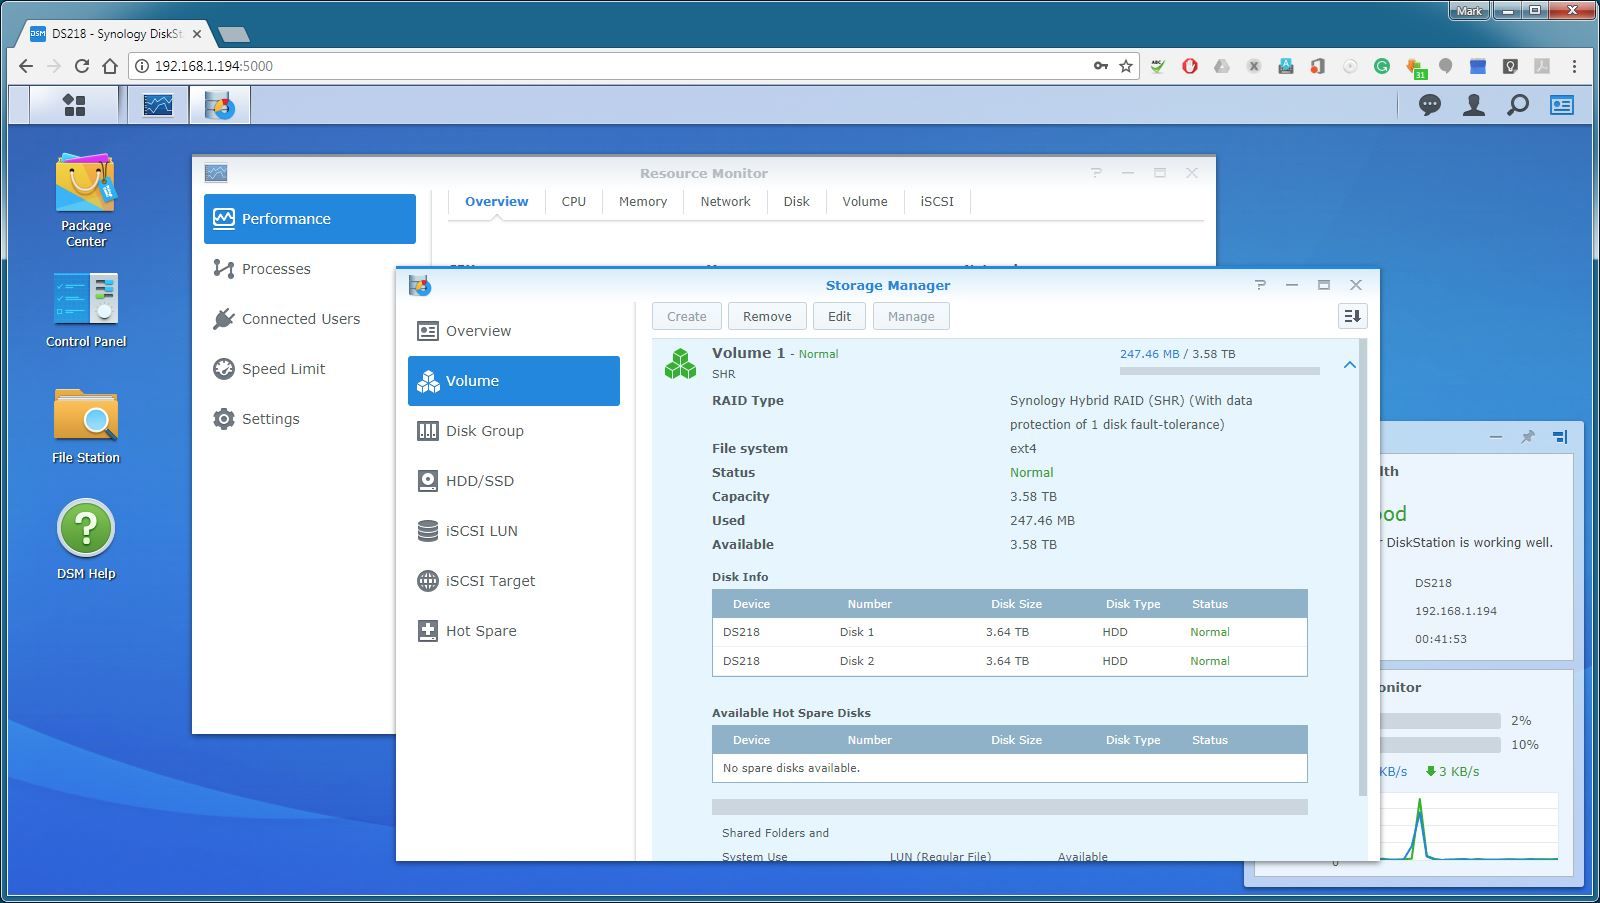
Task: Click the network activity graph in widget
Action: pyautogui.click(x=1469, y=827)
